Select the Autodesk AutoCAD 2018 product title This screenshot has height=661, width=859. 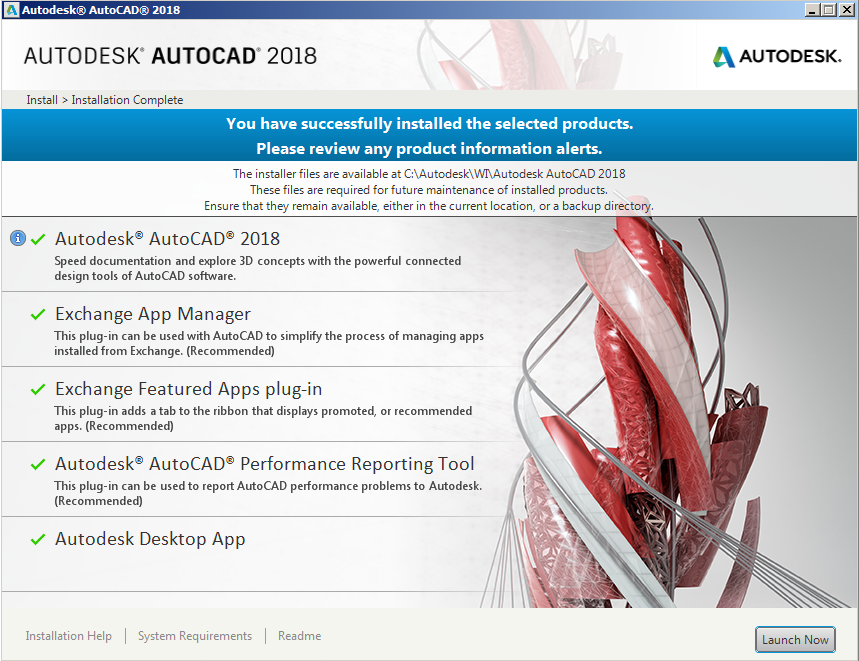coord(168,239)
